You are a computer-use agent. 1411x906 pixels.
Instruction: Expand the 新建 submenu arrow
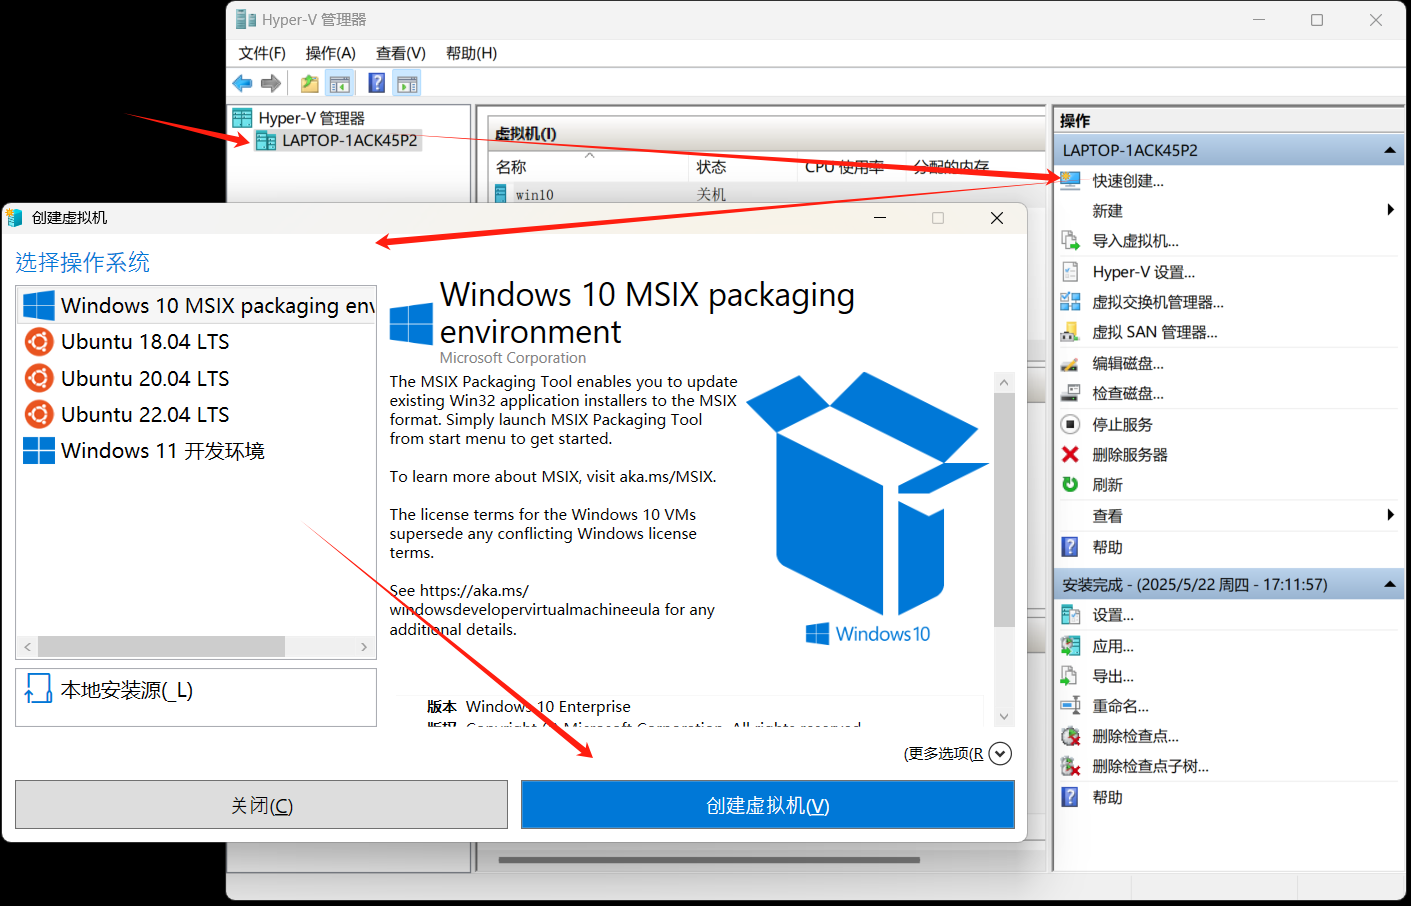point(1390,210)
